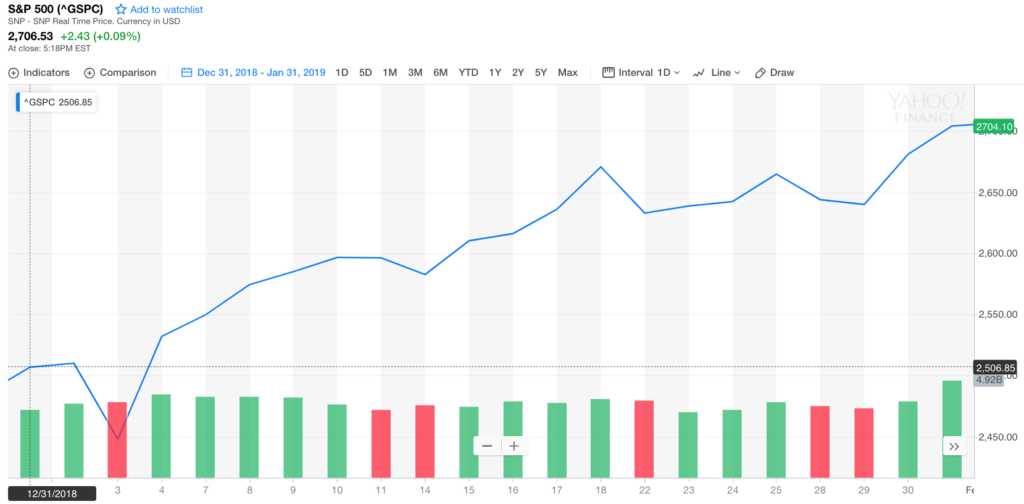Expand the Interval 1D dropdown
Viewport: 1024px width, 504px height.
click(641, 73)
